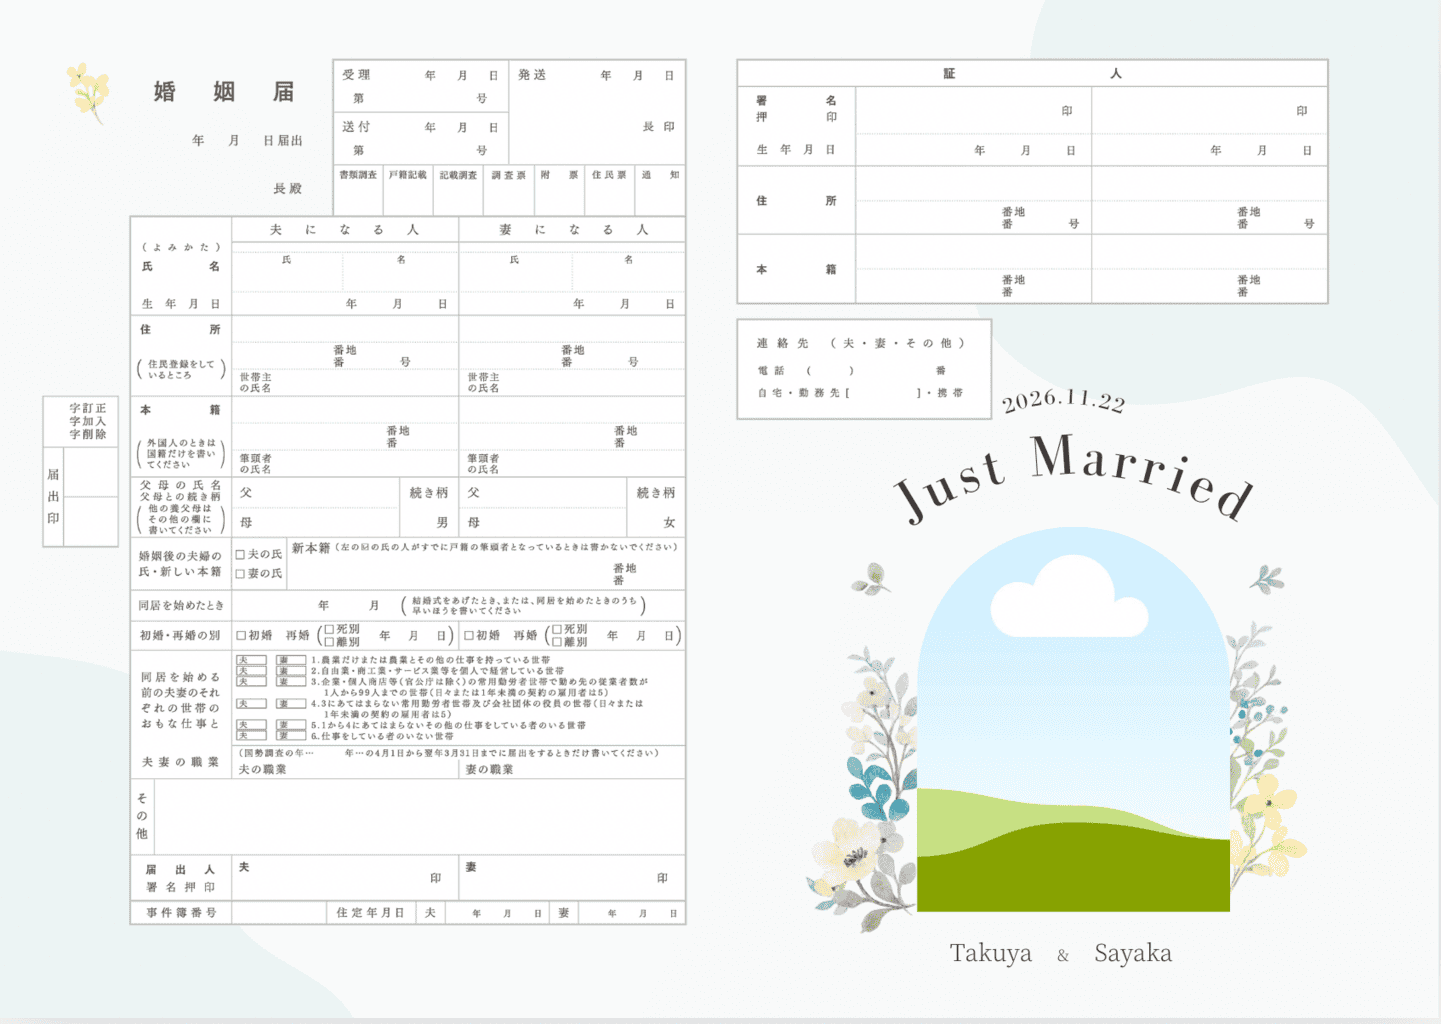This screenshot has height=1024, width=1441.
Task: Click the small leaf sprig top-left of arch
Action: [872, 578]
